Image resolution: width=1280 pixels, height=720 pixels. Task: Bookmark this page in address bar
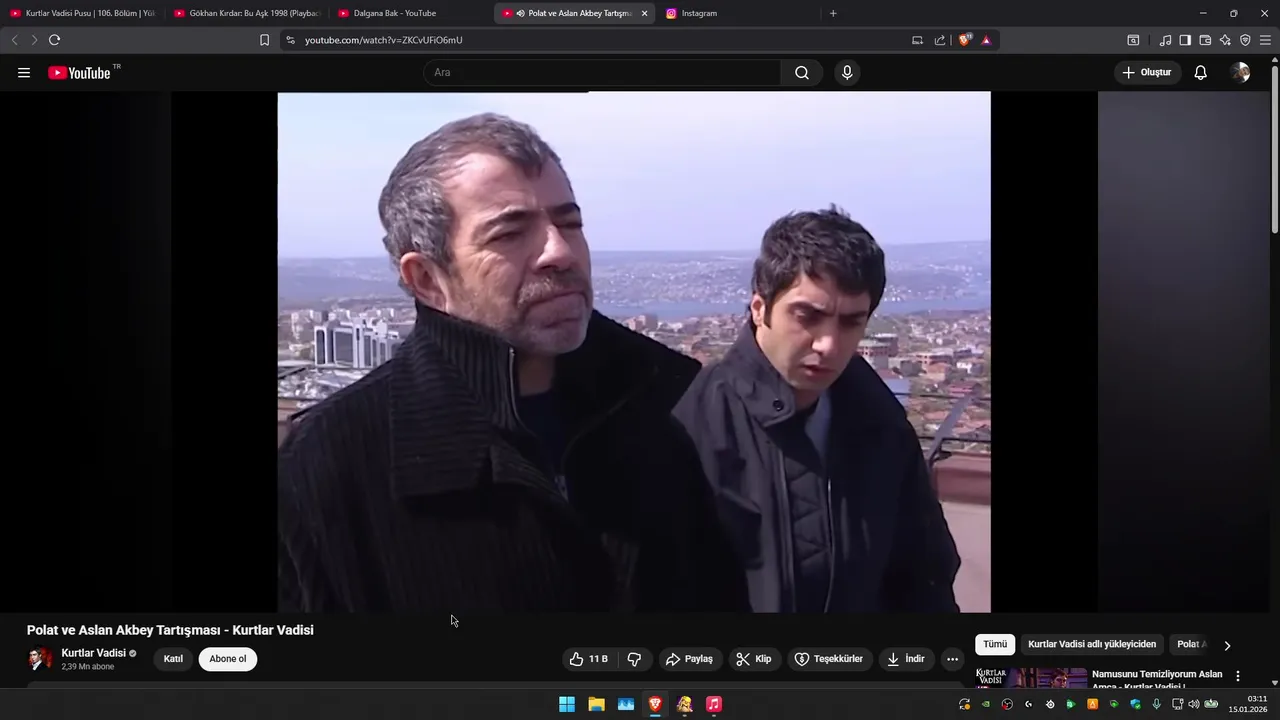click(264, 40)
